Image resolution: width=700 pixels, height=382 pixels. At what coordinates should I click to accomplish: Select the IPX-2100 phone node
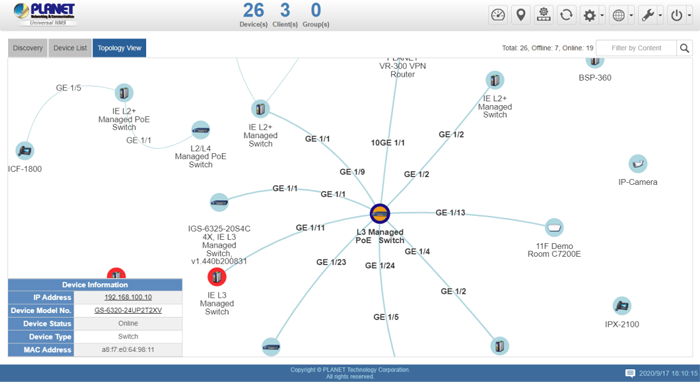[x=621, y=306]
